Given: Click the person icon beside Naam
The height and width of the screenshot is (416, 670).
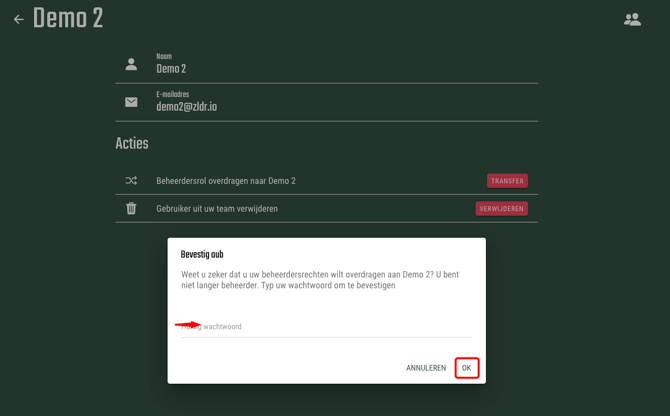Looking at the screenshot, I should tap(131, 64).
